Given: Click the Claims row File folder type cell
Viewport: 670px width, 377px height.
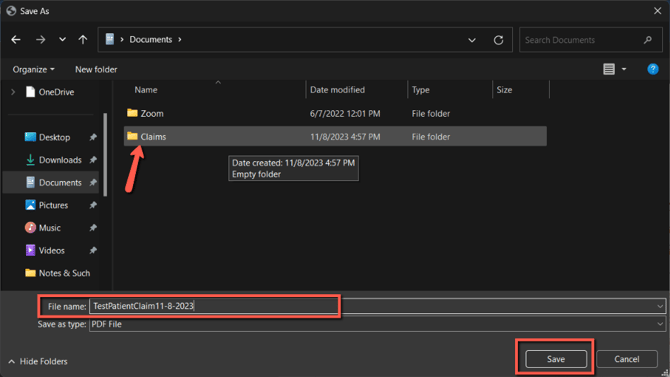Looking at the screenshot, I should coord(431,137).
